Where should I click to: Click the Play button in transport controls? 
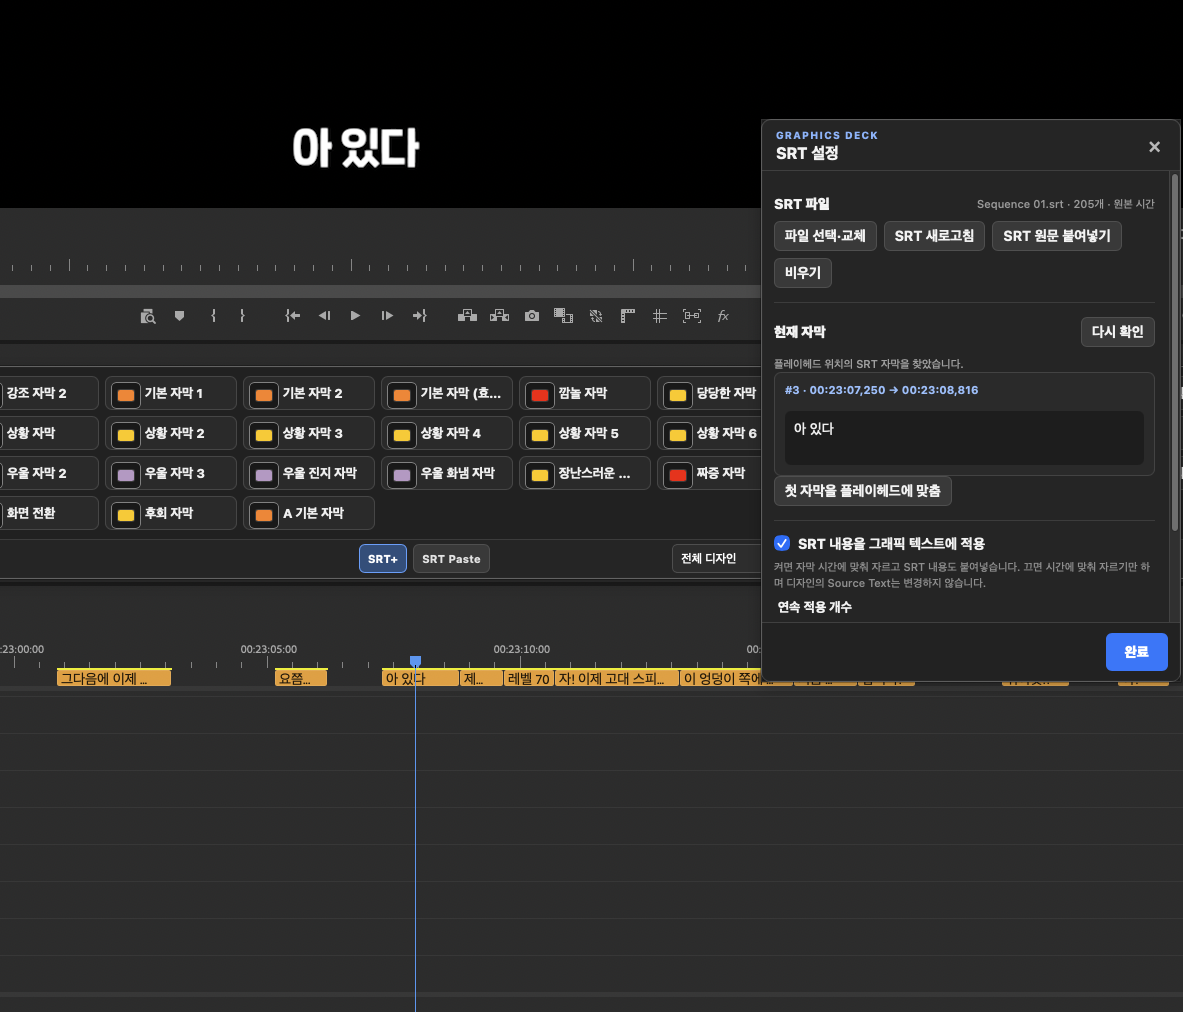point(355,315)
